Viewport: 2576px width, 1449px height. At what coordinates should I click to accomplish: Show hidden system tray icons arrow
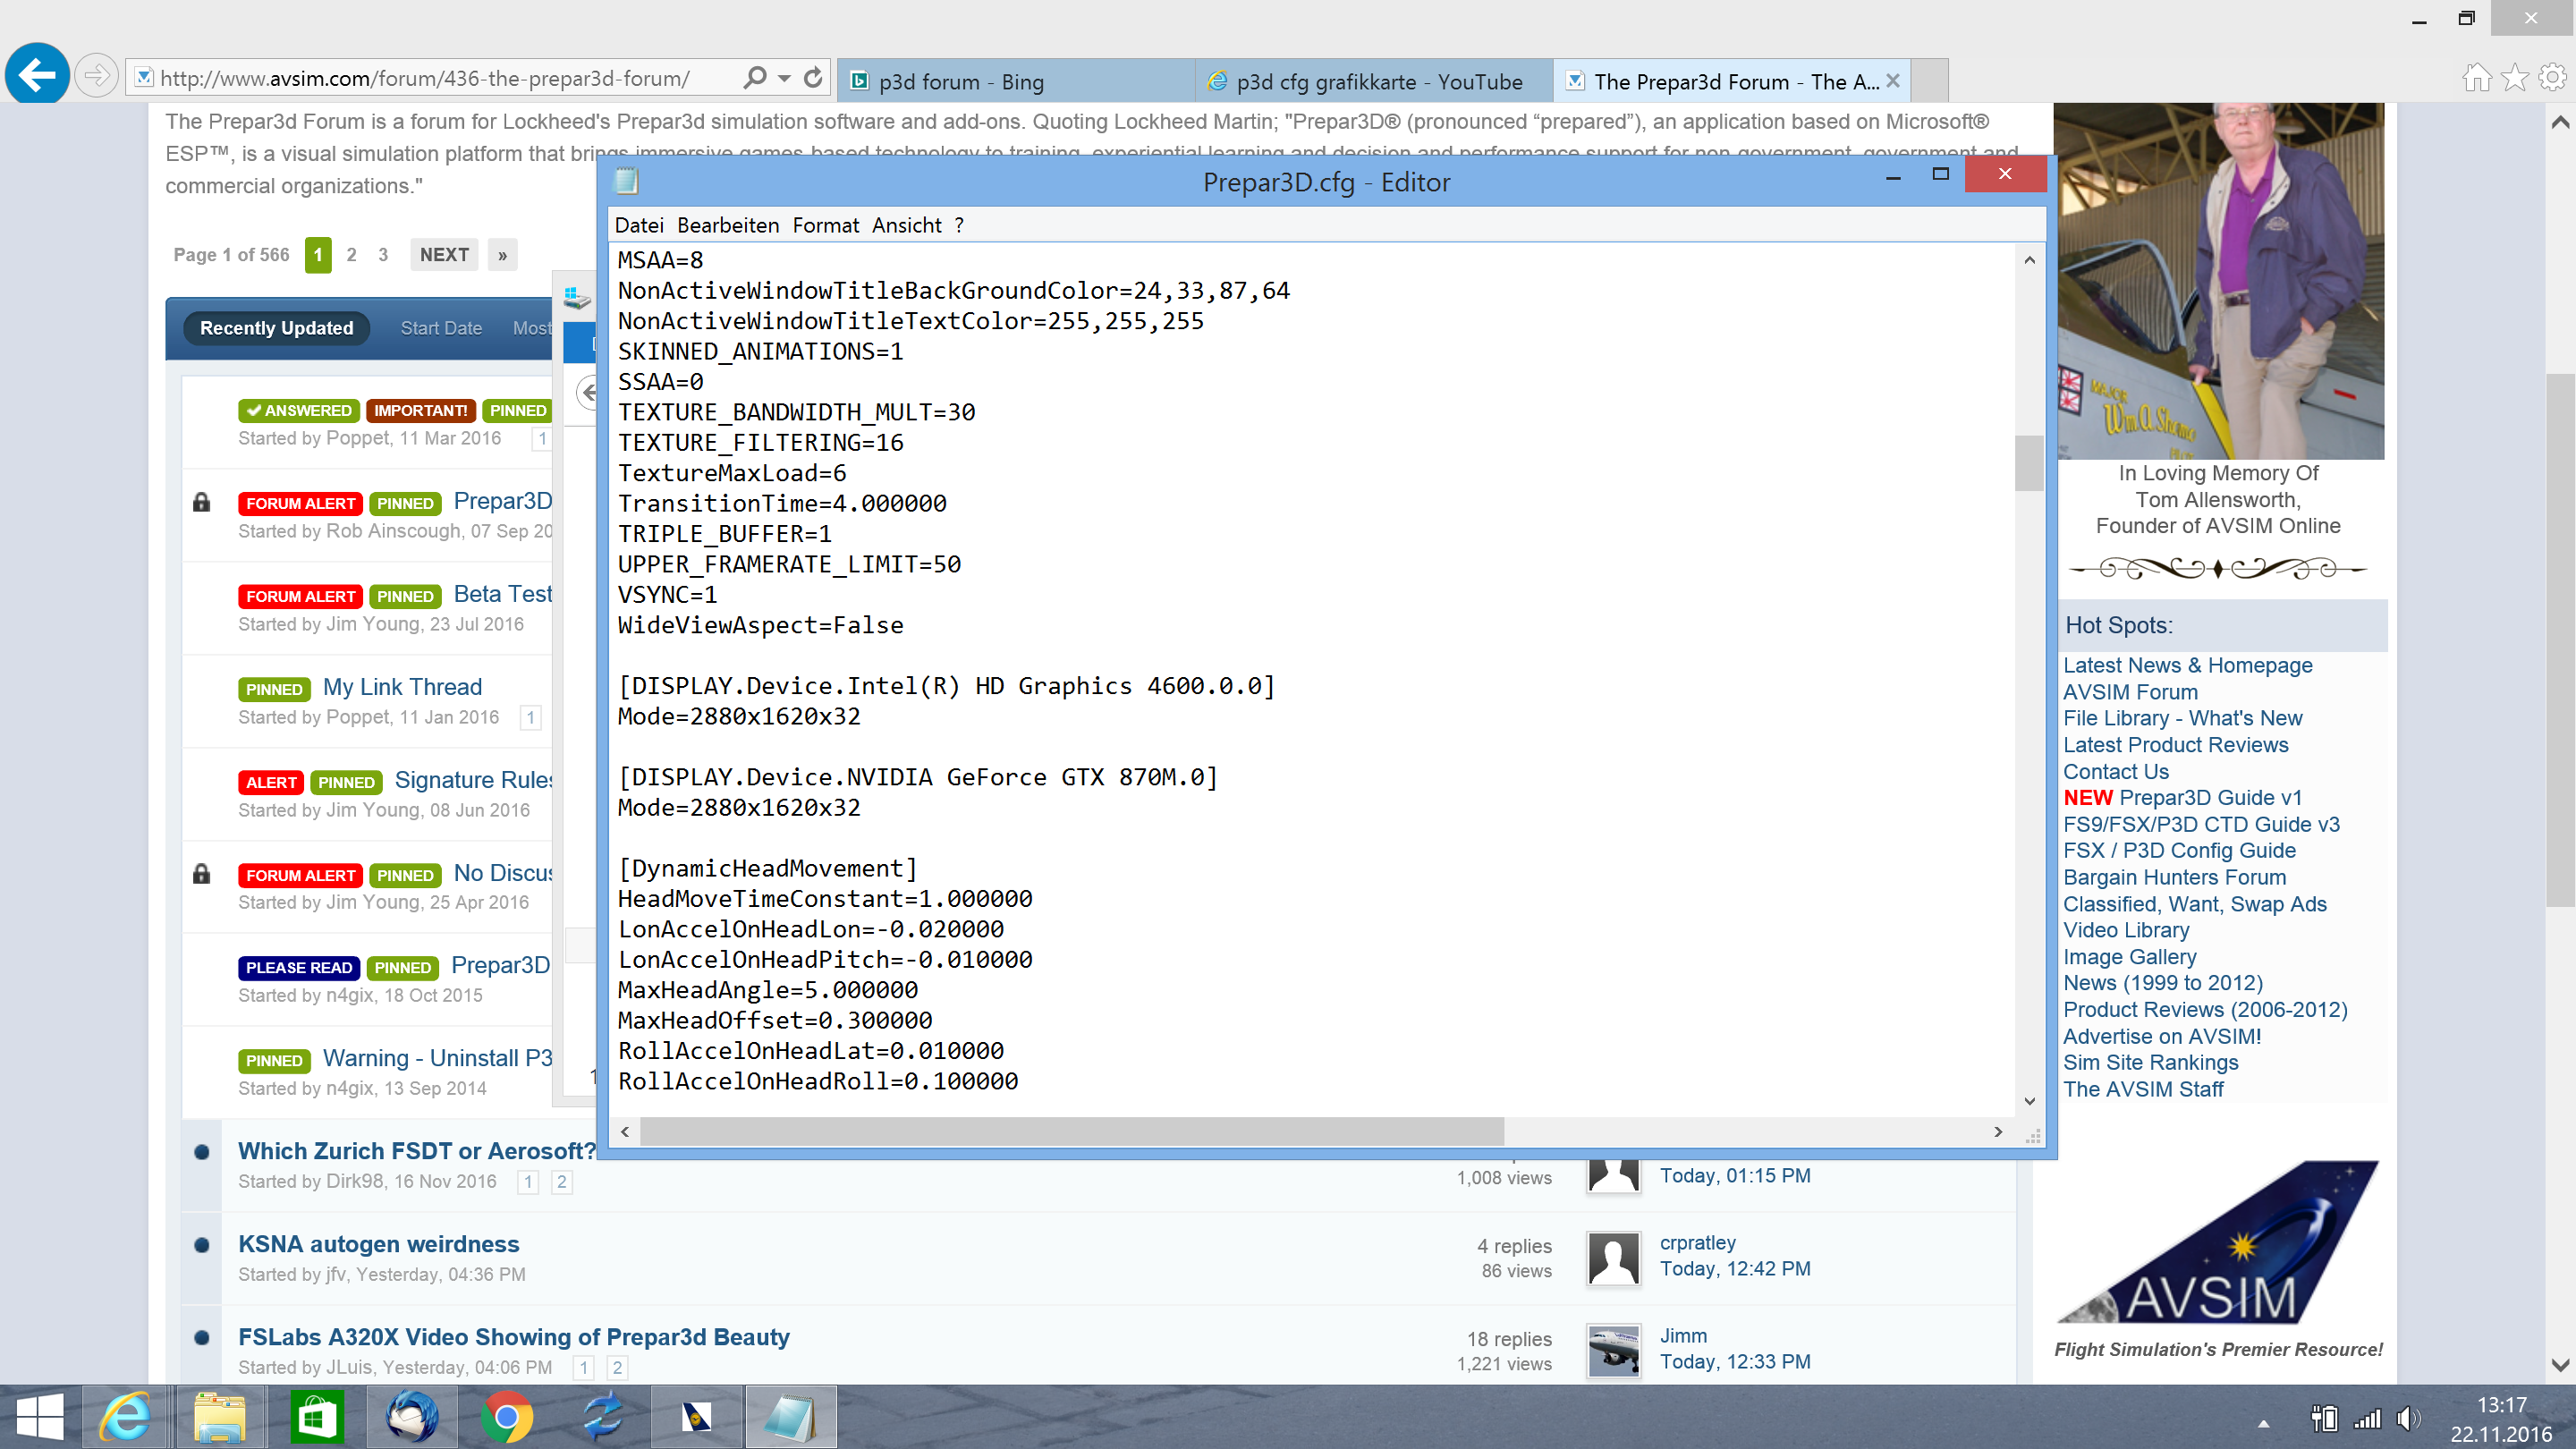click(2263, 1423)
